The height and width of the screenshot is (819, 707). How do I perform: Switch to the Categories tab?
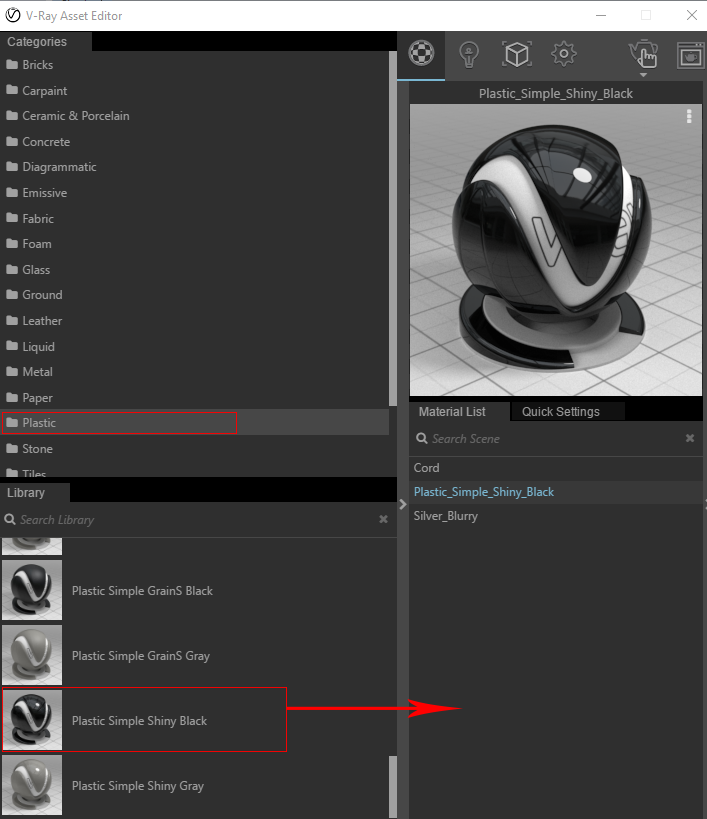pyautogui.click(x=46, y=41)
